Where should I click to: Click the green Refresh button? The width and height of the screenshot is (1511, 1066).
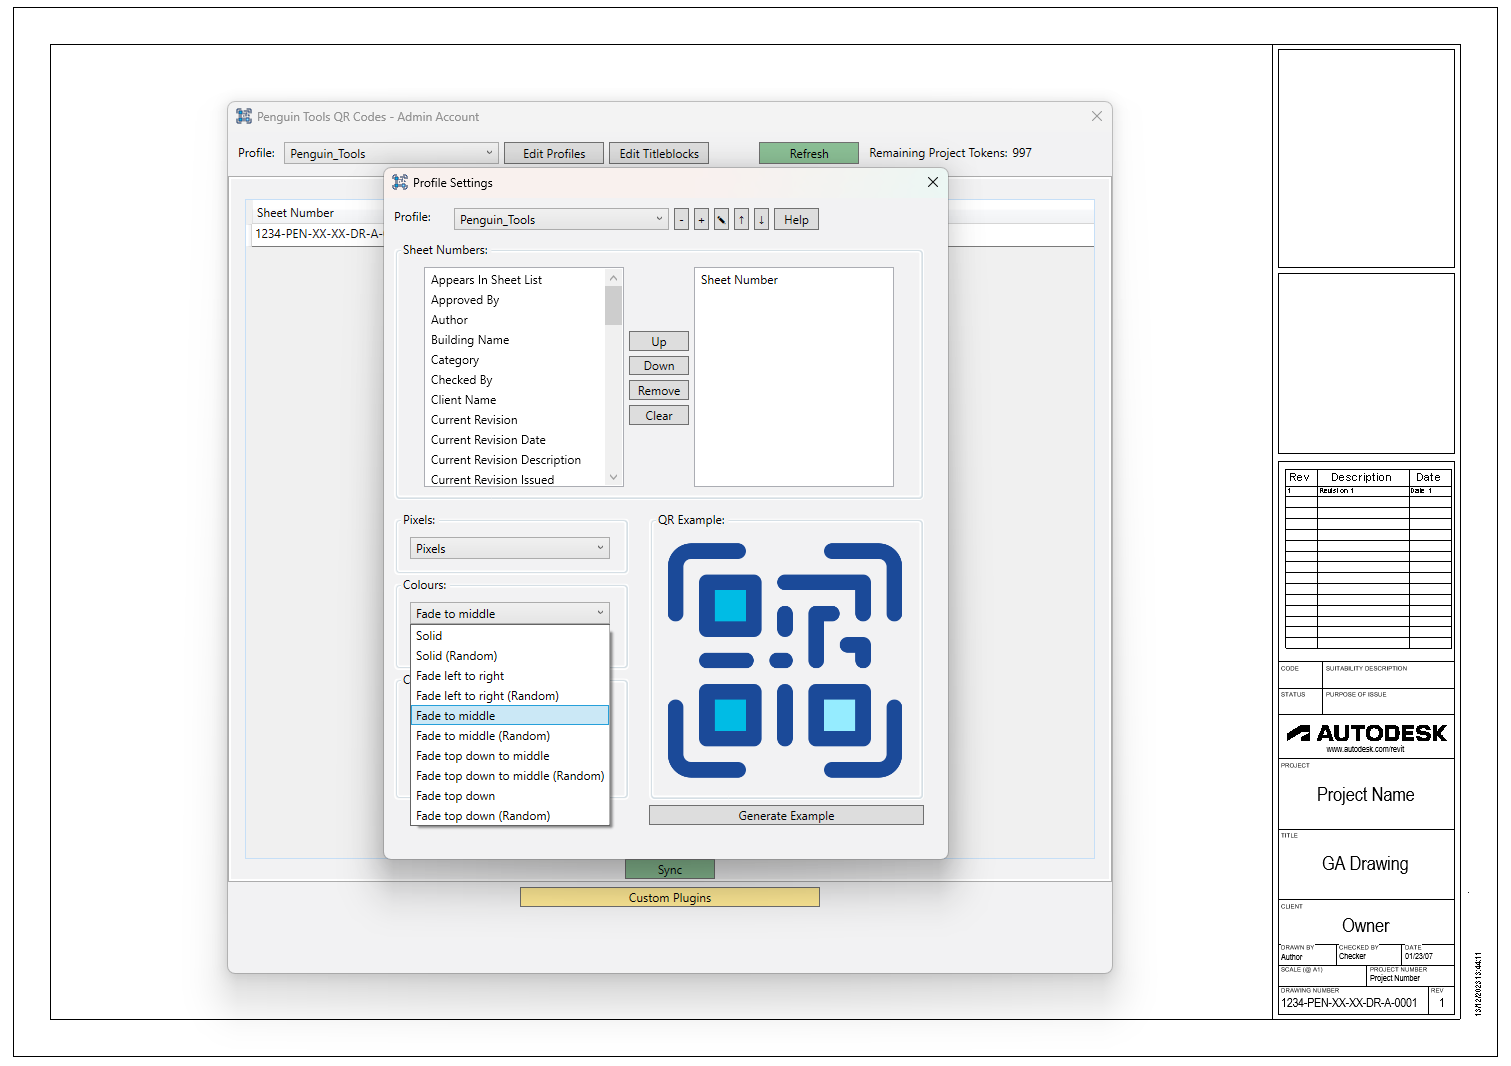click(x=809, y=153)
